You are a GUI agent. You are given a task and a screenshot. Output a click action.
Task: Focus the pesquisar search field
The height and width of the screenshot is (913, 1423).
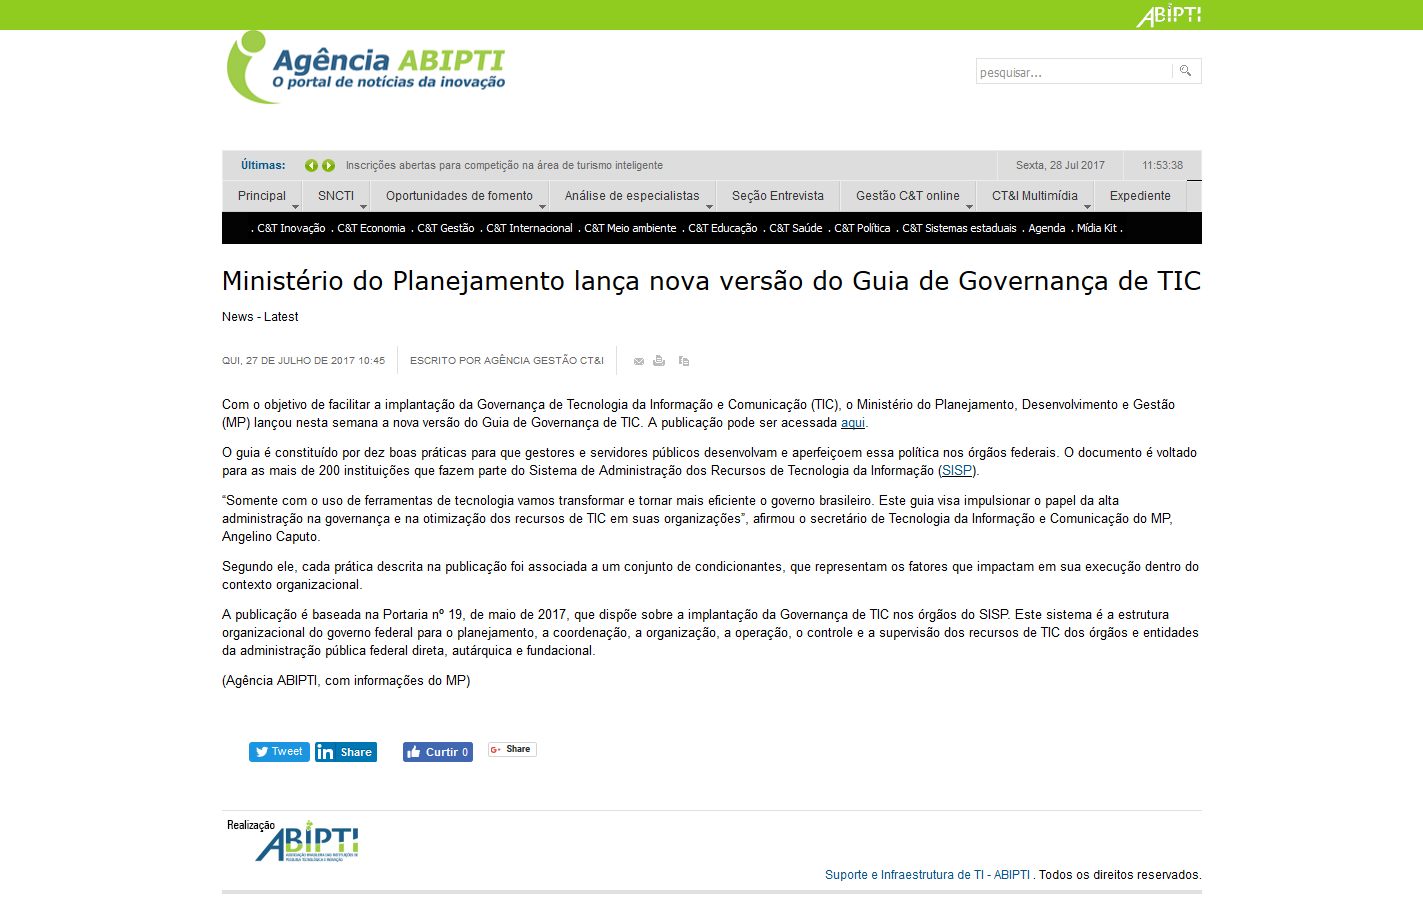coord(1074,72)
